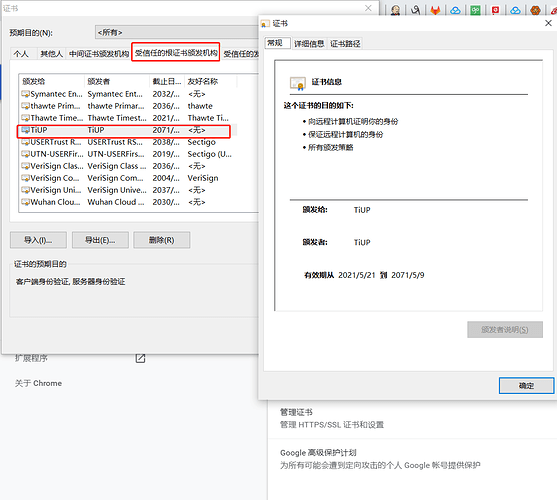Viewport: 557px width, 500px height.
Task: Click the certificate icon of Thawte Time row
Action: [25, 118]
